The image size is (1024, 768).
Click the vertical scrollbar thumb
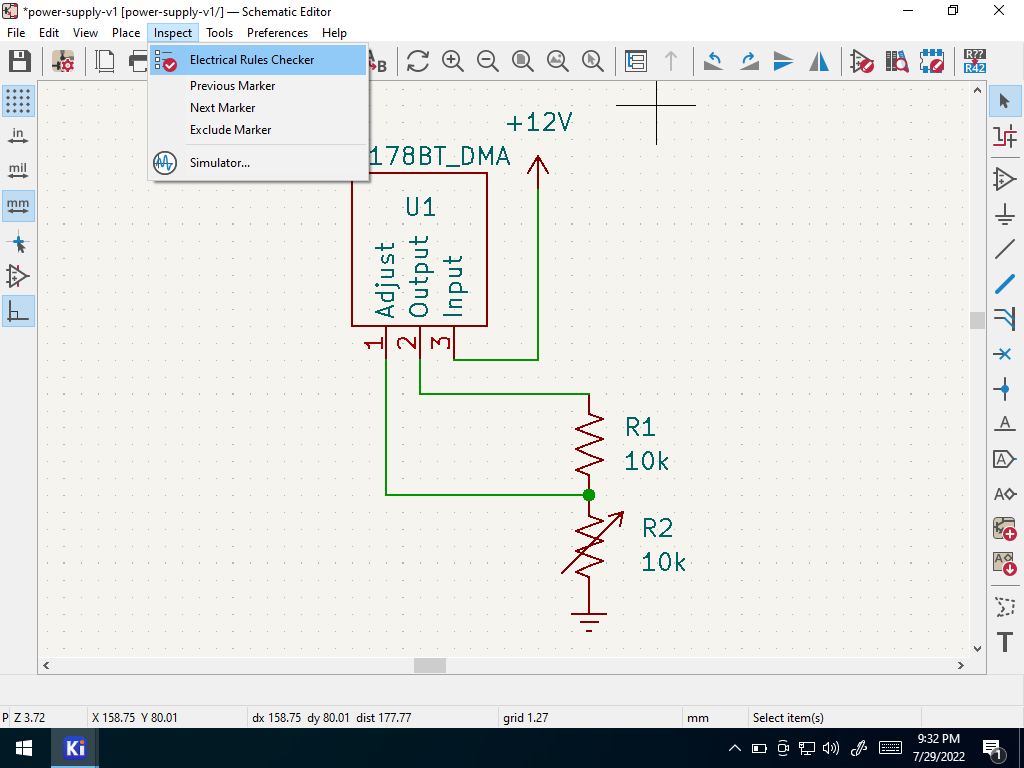tap(977, 320)
